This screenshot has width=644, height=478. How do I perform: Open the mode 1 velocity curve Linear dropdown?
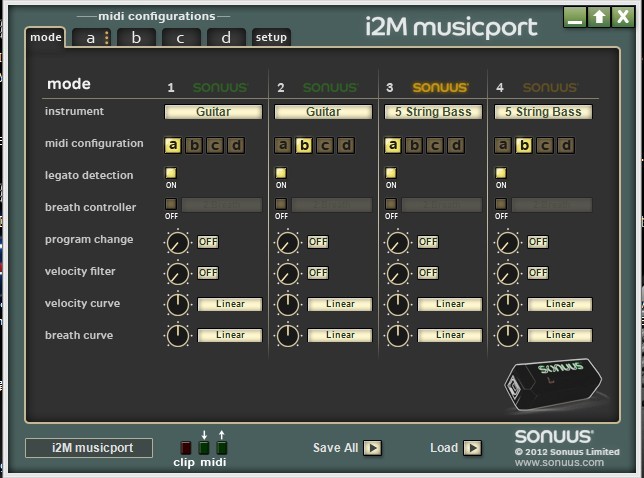click(x=230, y=304)
